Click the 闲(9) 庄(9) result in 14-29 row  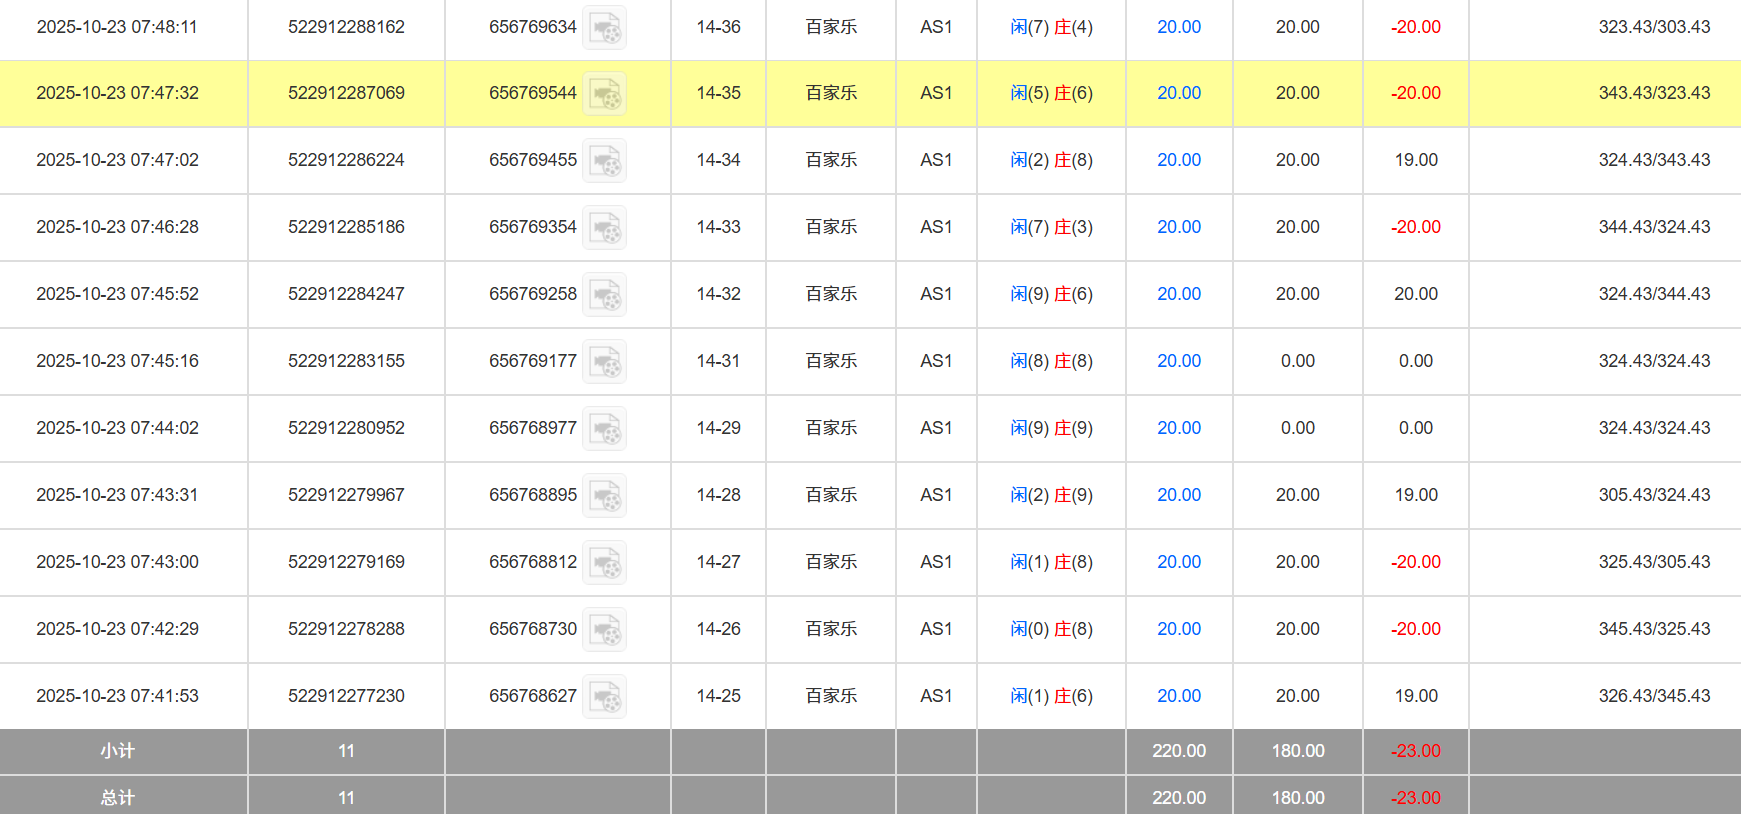1051,428
